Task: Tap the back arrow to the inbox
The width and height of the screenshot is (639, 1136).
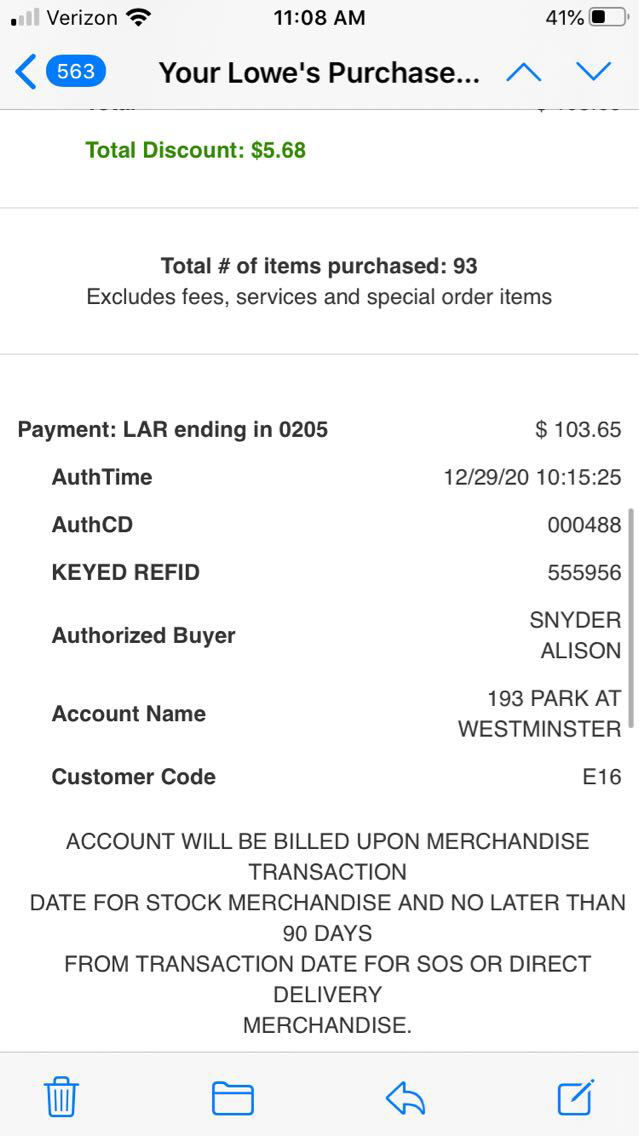Action: [25, 72]
